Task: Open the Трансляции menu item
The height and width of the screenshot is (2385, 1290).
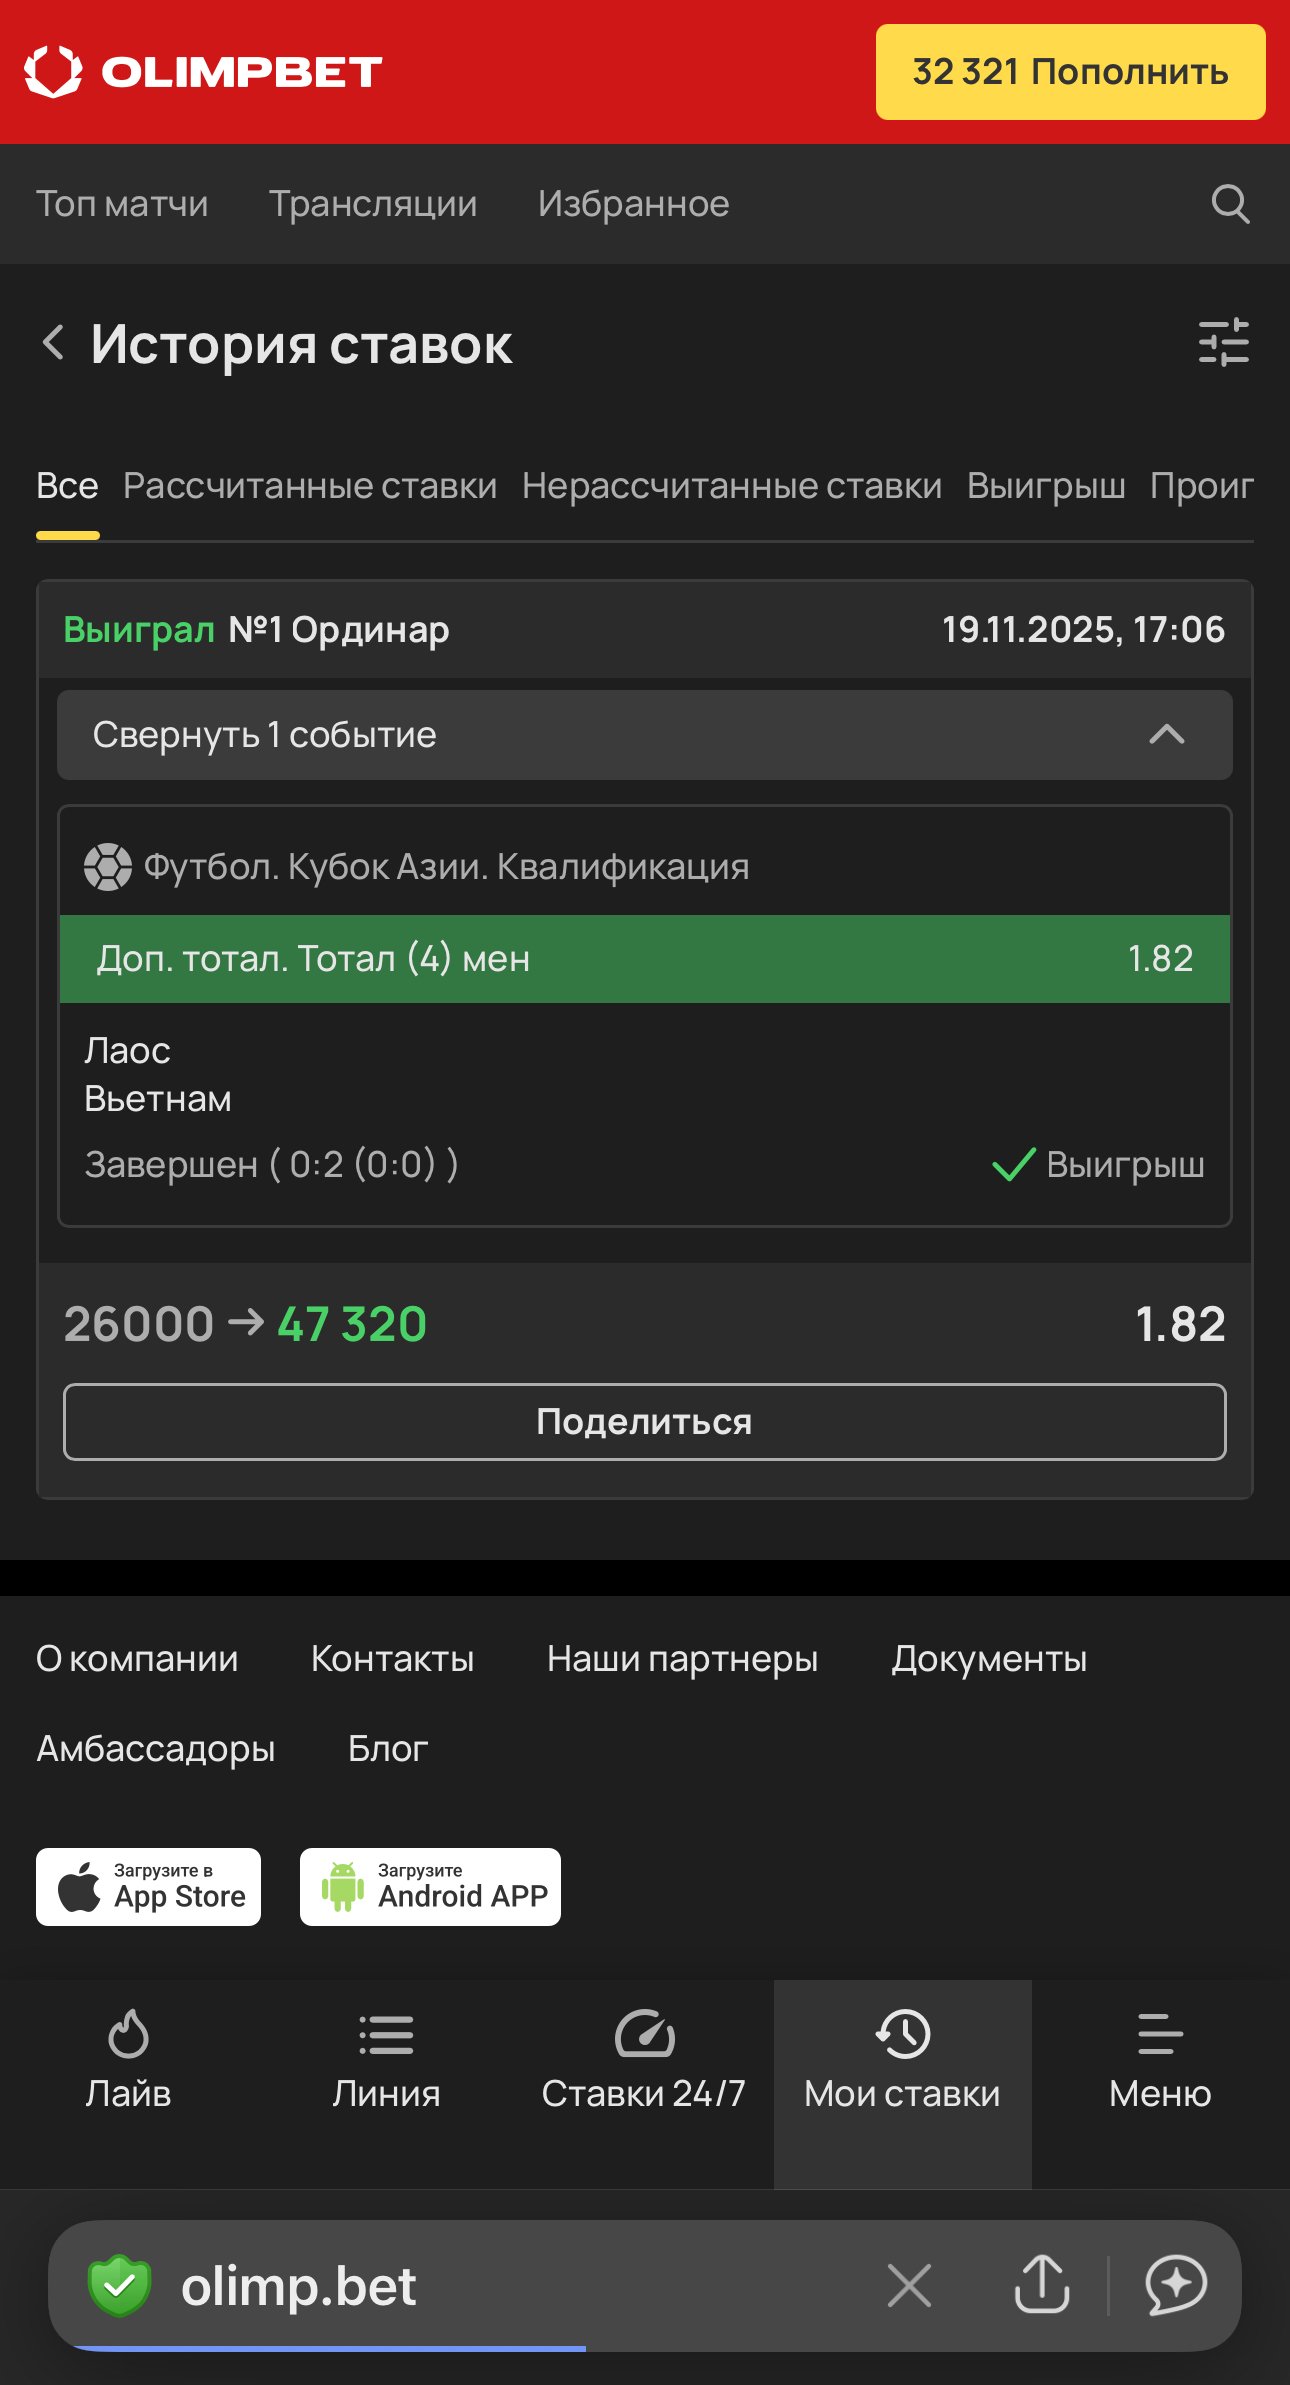Action: (373, 204)
